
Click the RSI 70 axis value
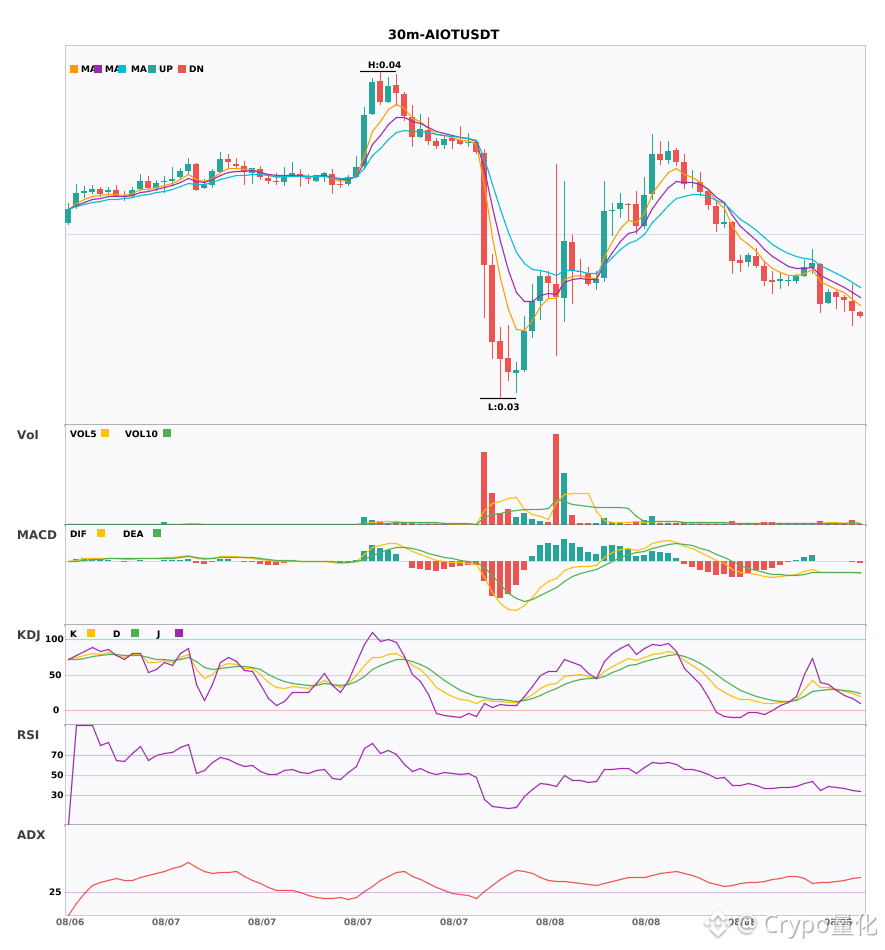[57, 755]
